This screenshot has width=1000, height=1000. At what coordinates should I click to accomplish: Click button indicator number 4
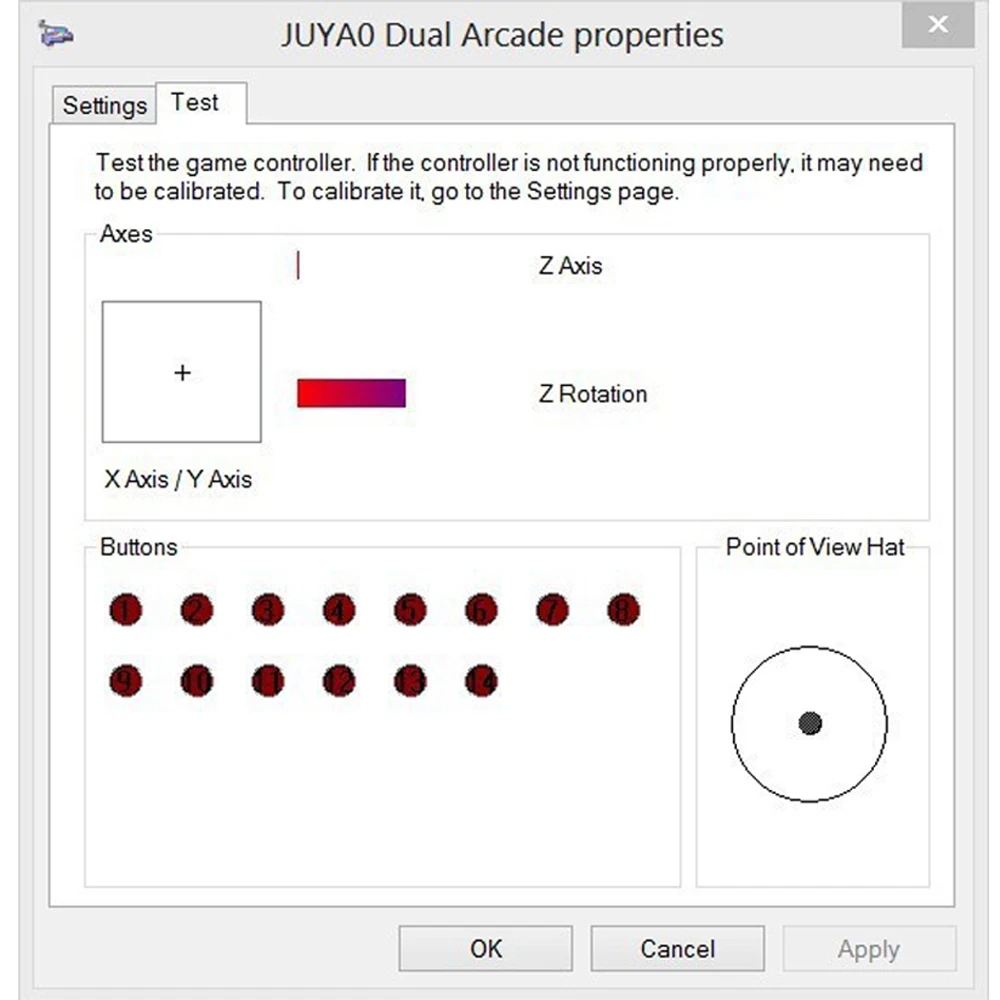339,610
